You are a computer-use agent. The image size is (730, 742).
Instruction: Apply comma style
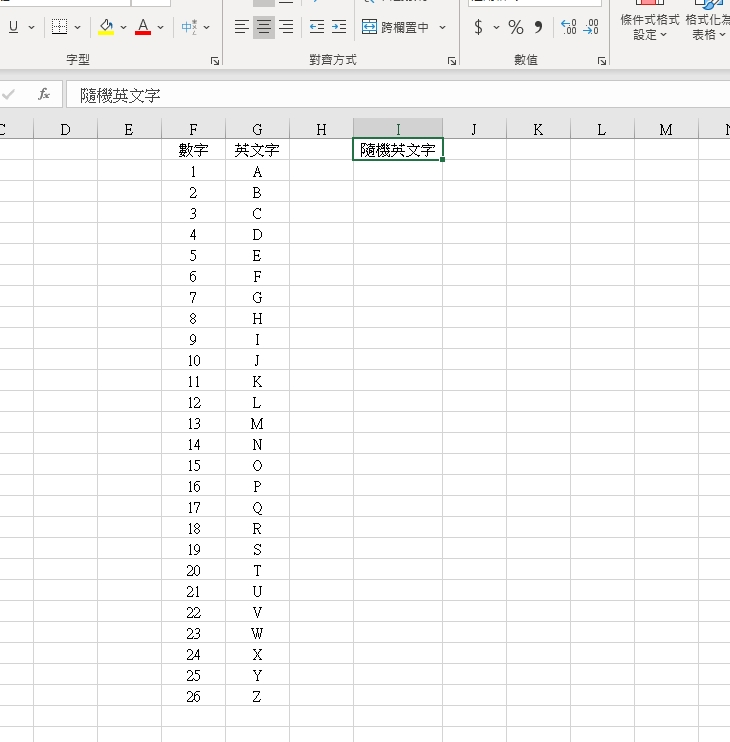[538, 27]
